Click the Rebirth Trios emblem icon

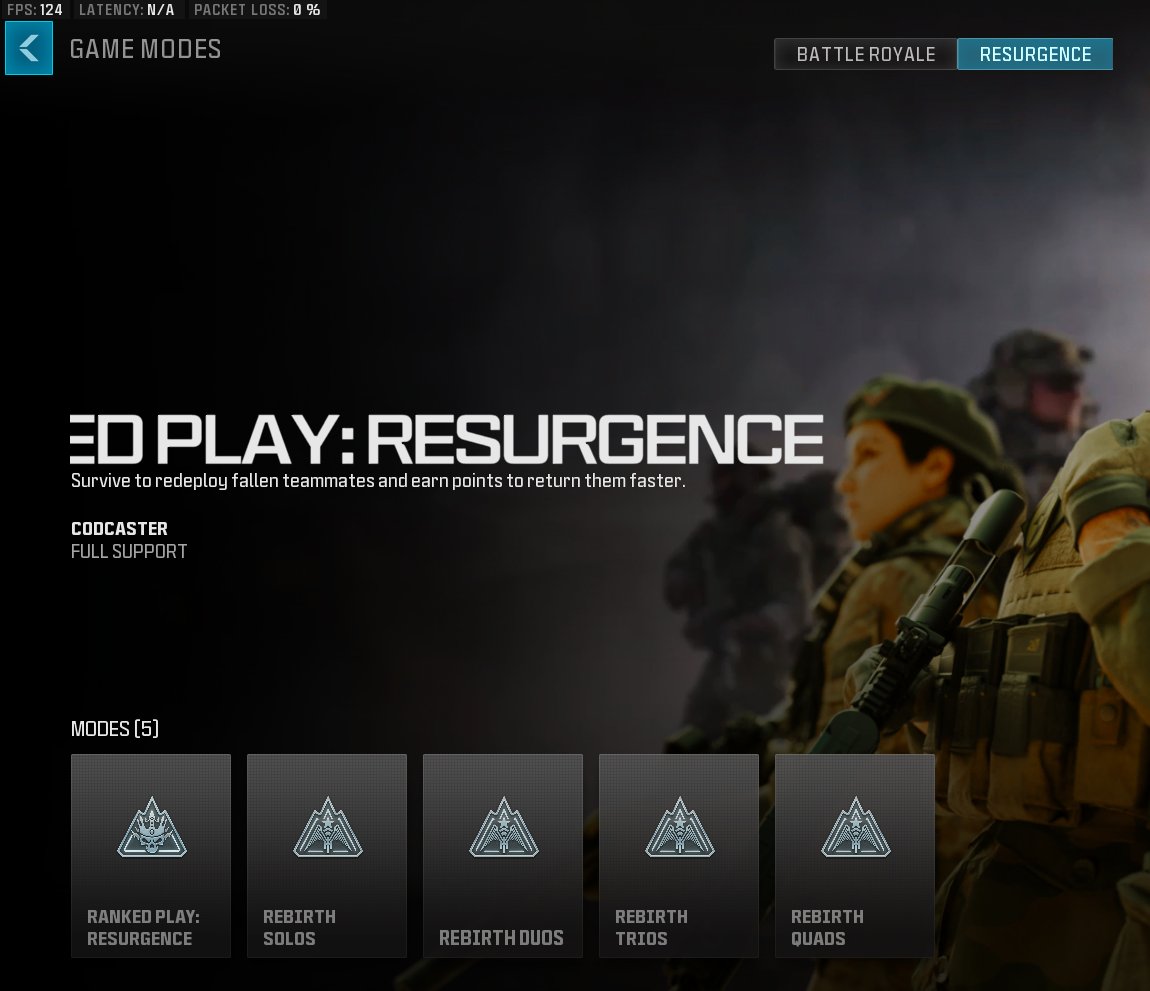point(680,827)
